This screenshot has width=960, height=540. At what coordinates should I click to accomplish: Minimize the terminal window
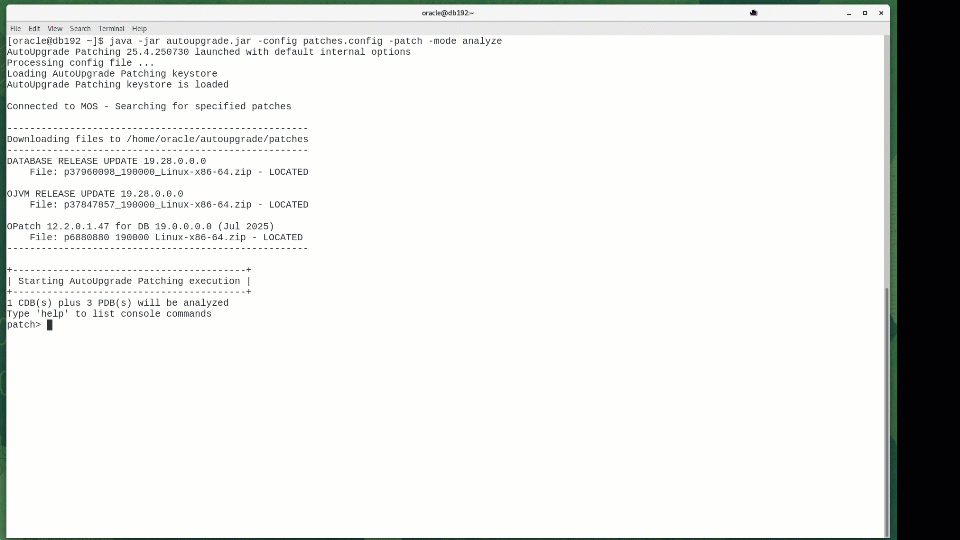tap(849, 13)
